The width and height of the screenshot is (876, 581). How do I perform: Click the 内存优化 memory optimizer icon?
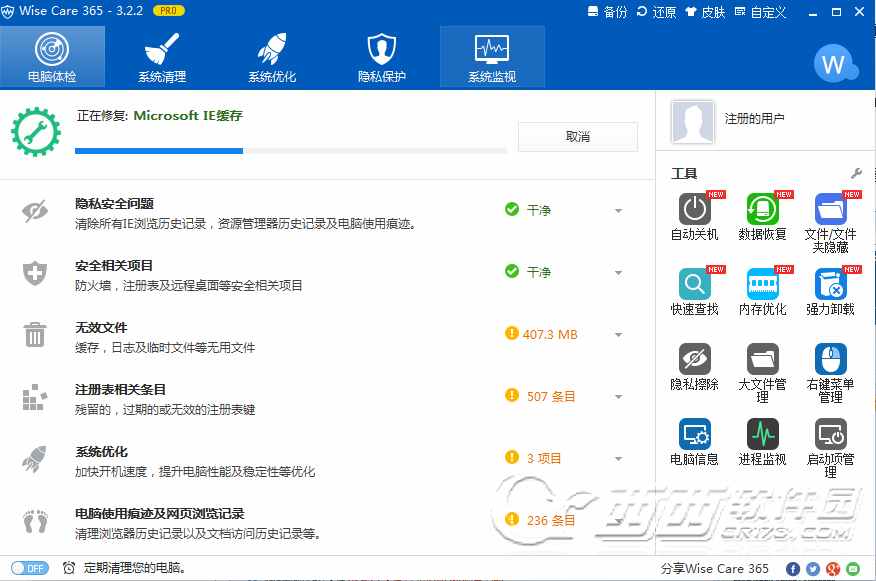tap(762, 285)
